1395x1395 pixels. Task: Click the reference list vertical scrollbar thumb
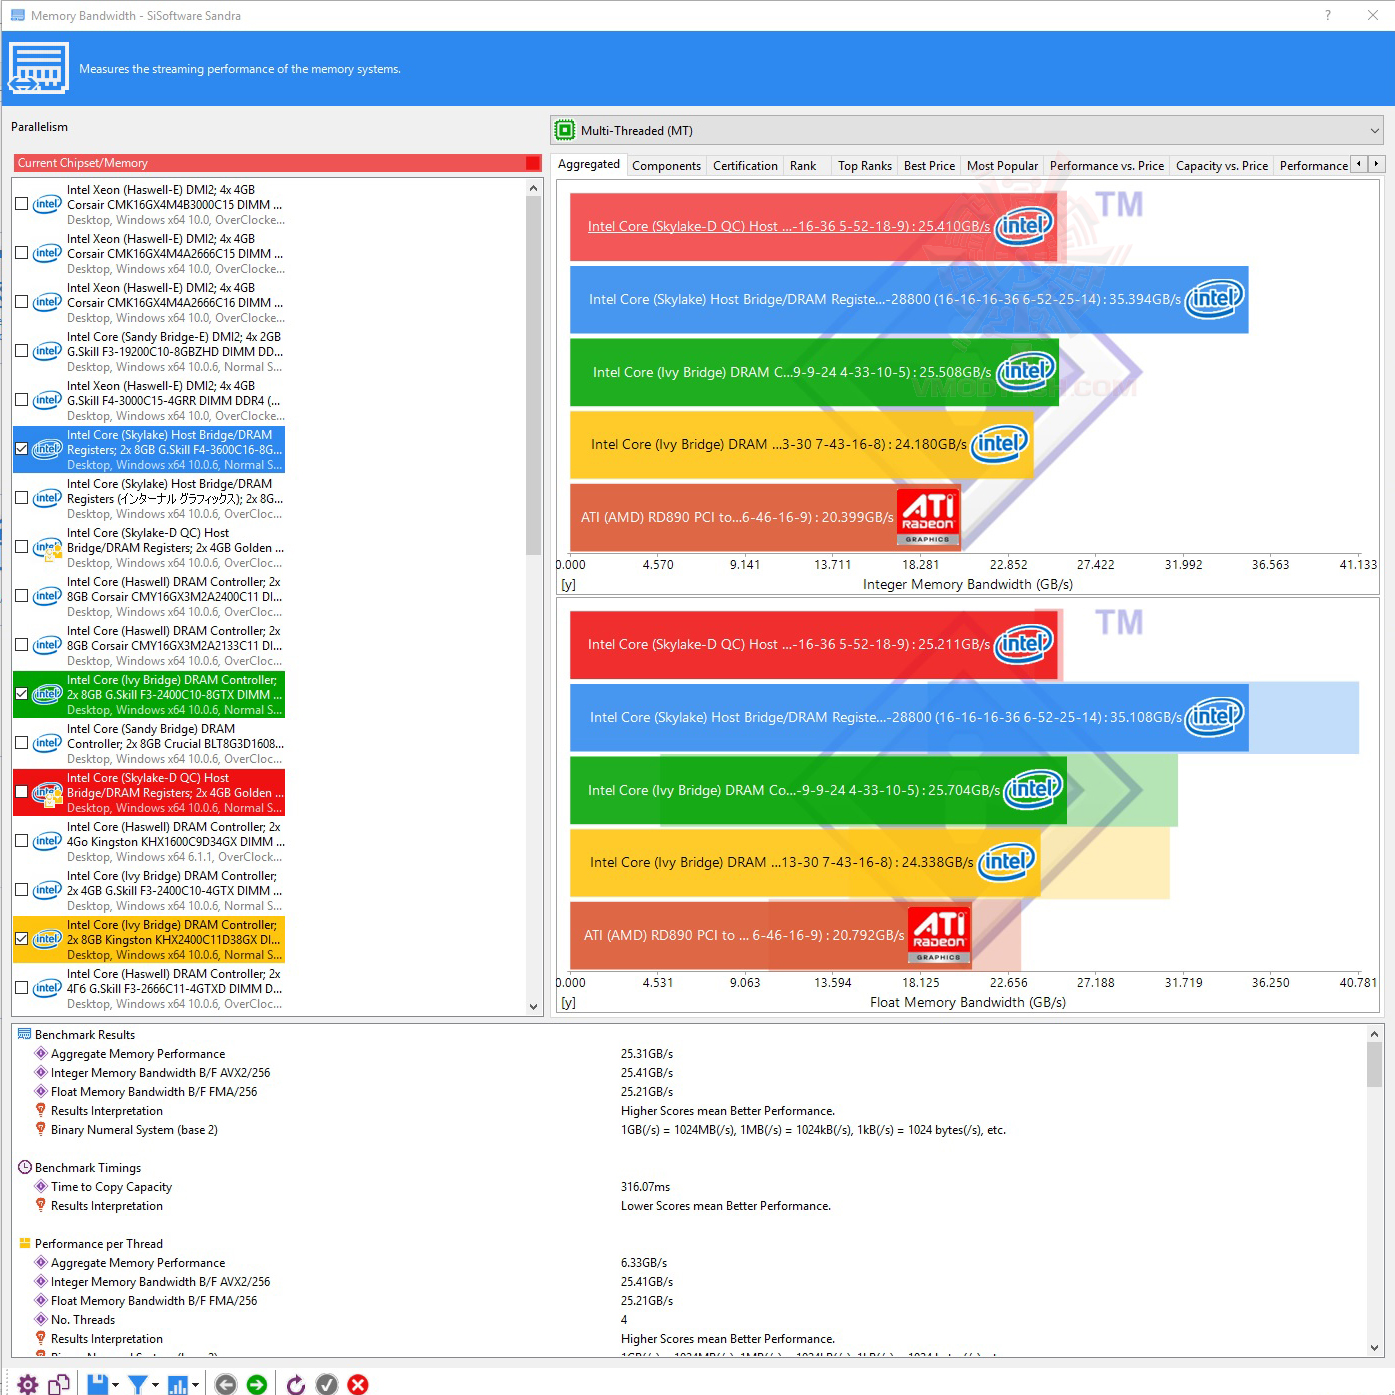click(x=533, y=376)
